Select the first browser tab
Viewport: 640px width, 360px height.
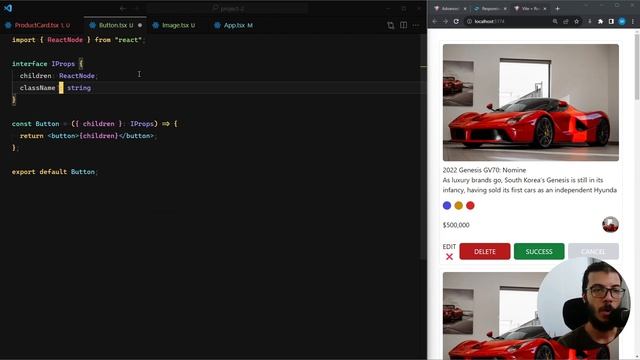coord(450,9)
